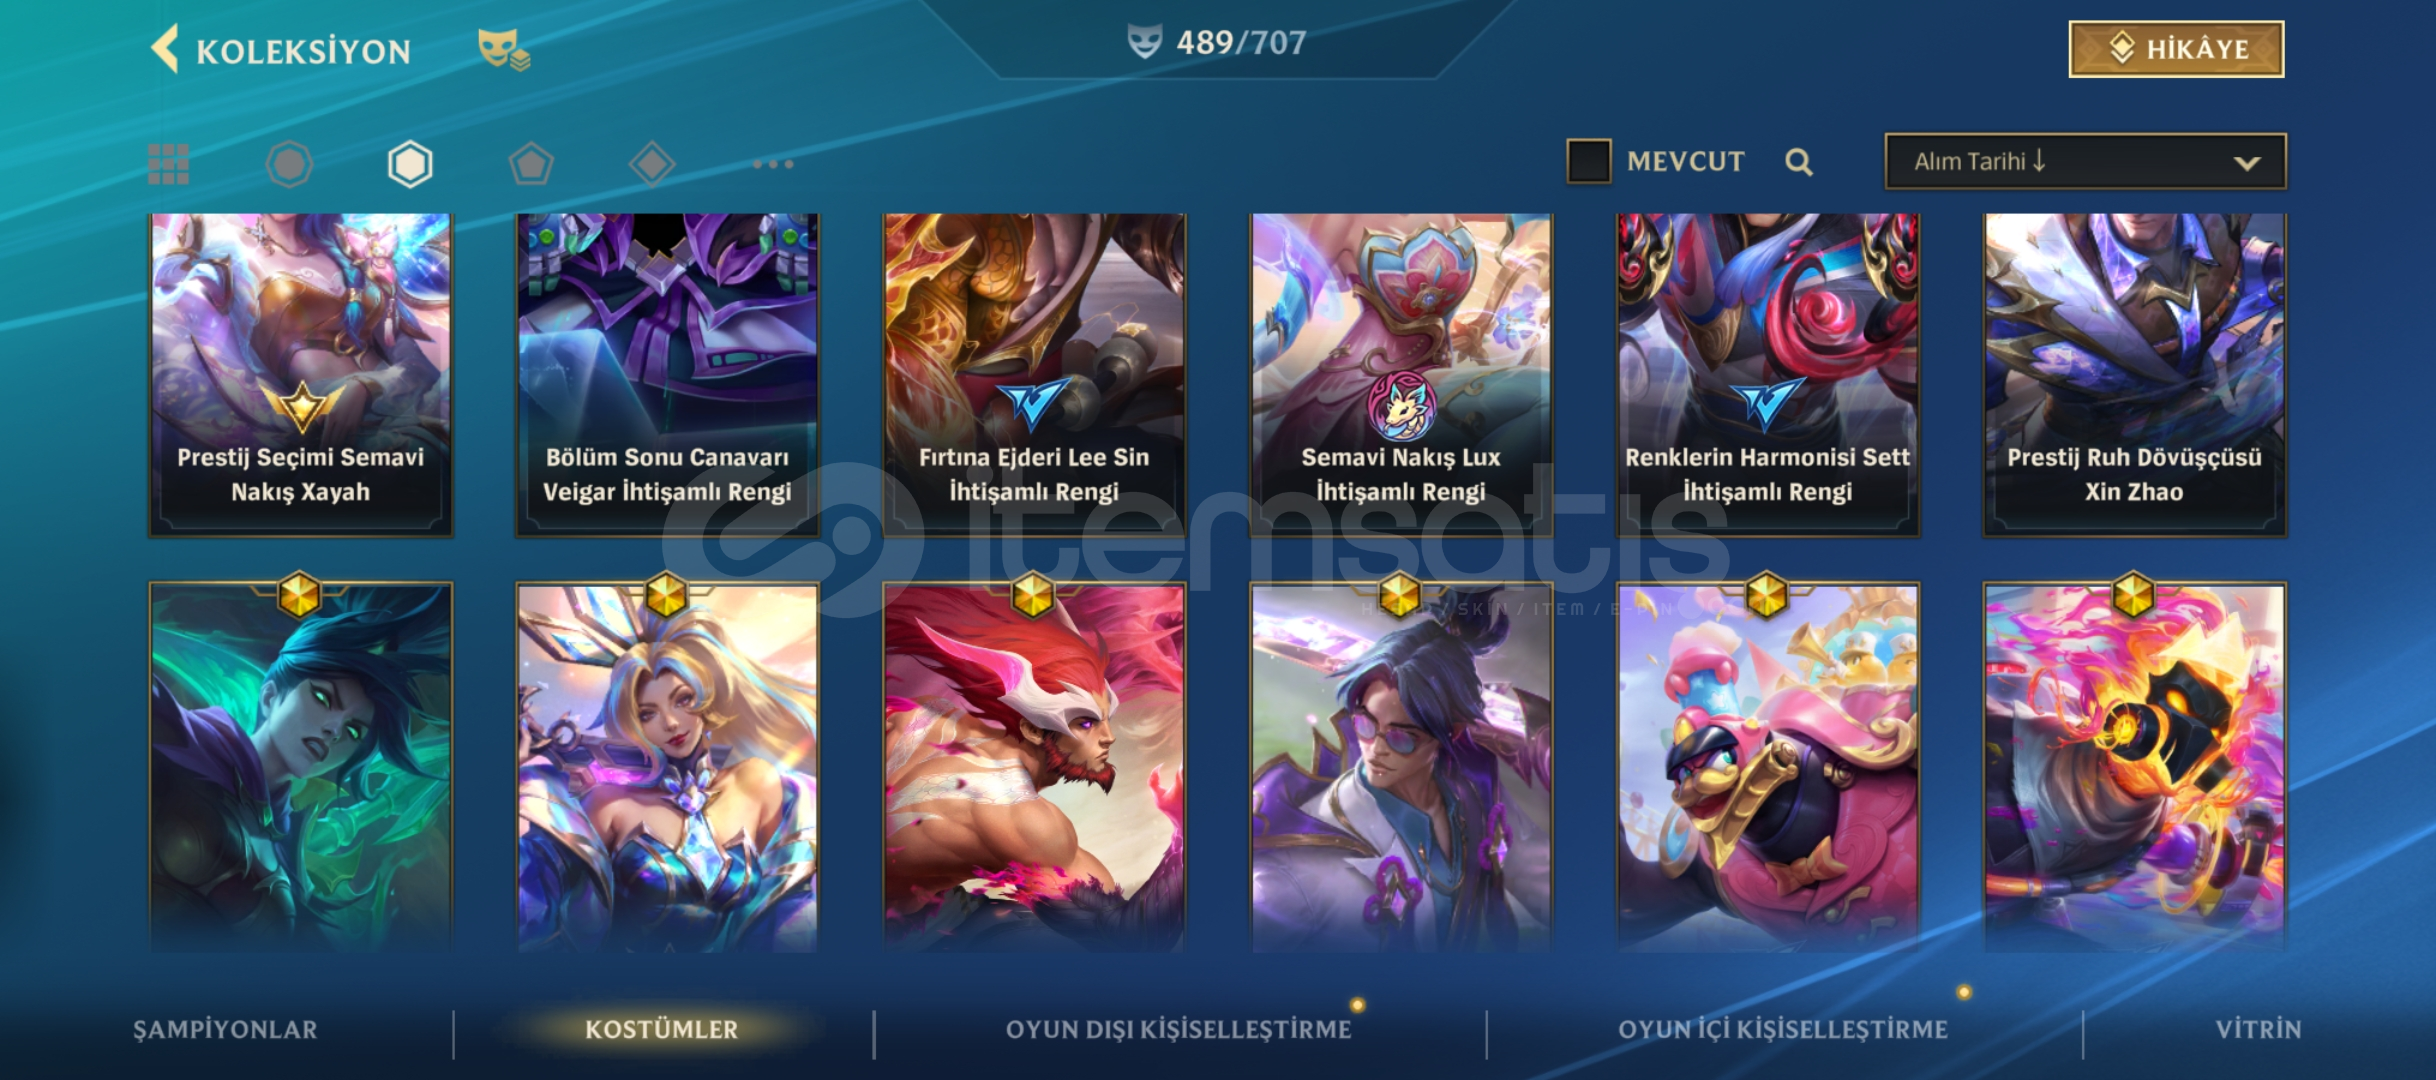Open the three-dots more filters icon
This screenshot has height=1080, width=2436.
773,164
